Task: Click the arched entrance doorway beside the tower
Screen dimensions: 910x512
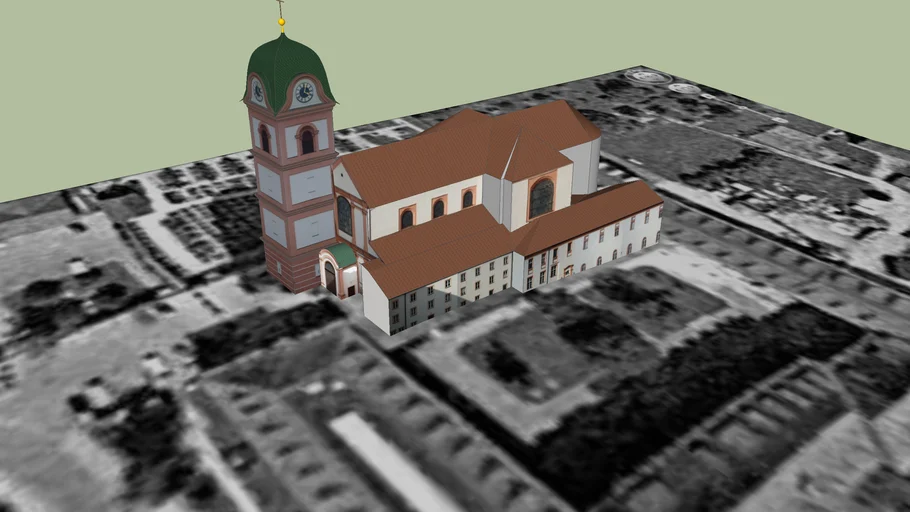Action: click(x=331, y=276)
